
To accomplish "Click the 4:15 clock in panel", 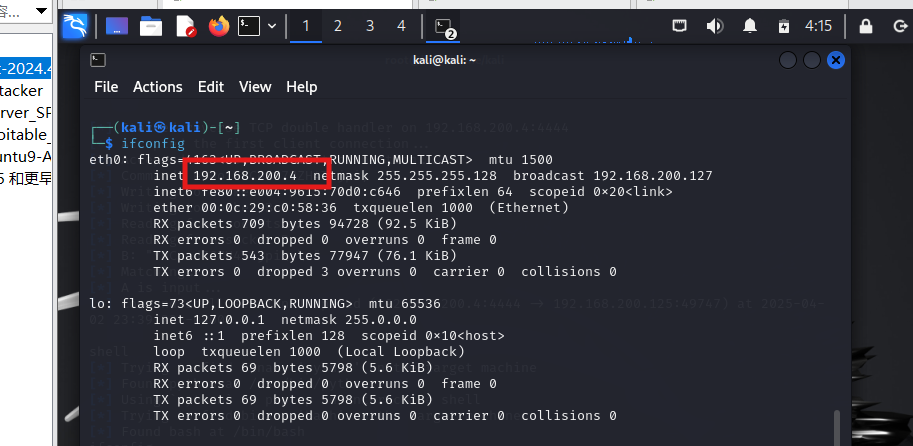I will click(818, 26).
